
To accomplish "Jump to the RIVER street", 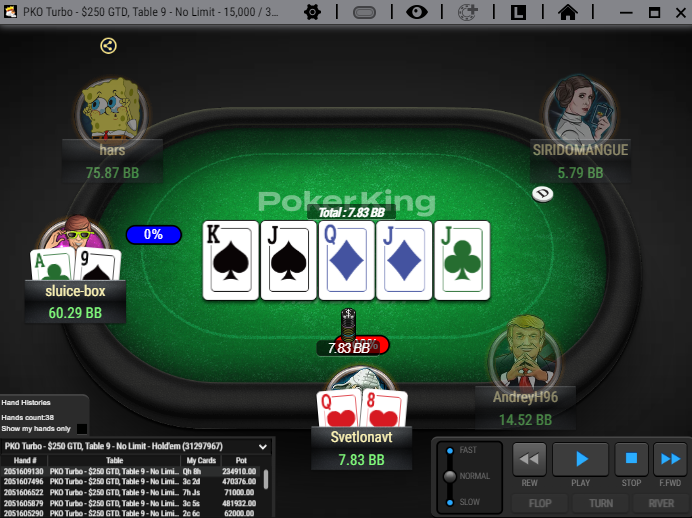I will (661, 503).
